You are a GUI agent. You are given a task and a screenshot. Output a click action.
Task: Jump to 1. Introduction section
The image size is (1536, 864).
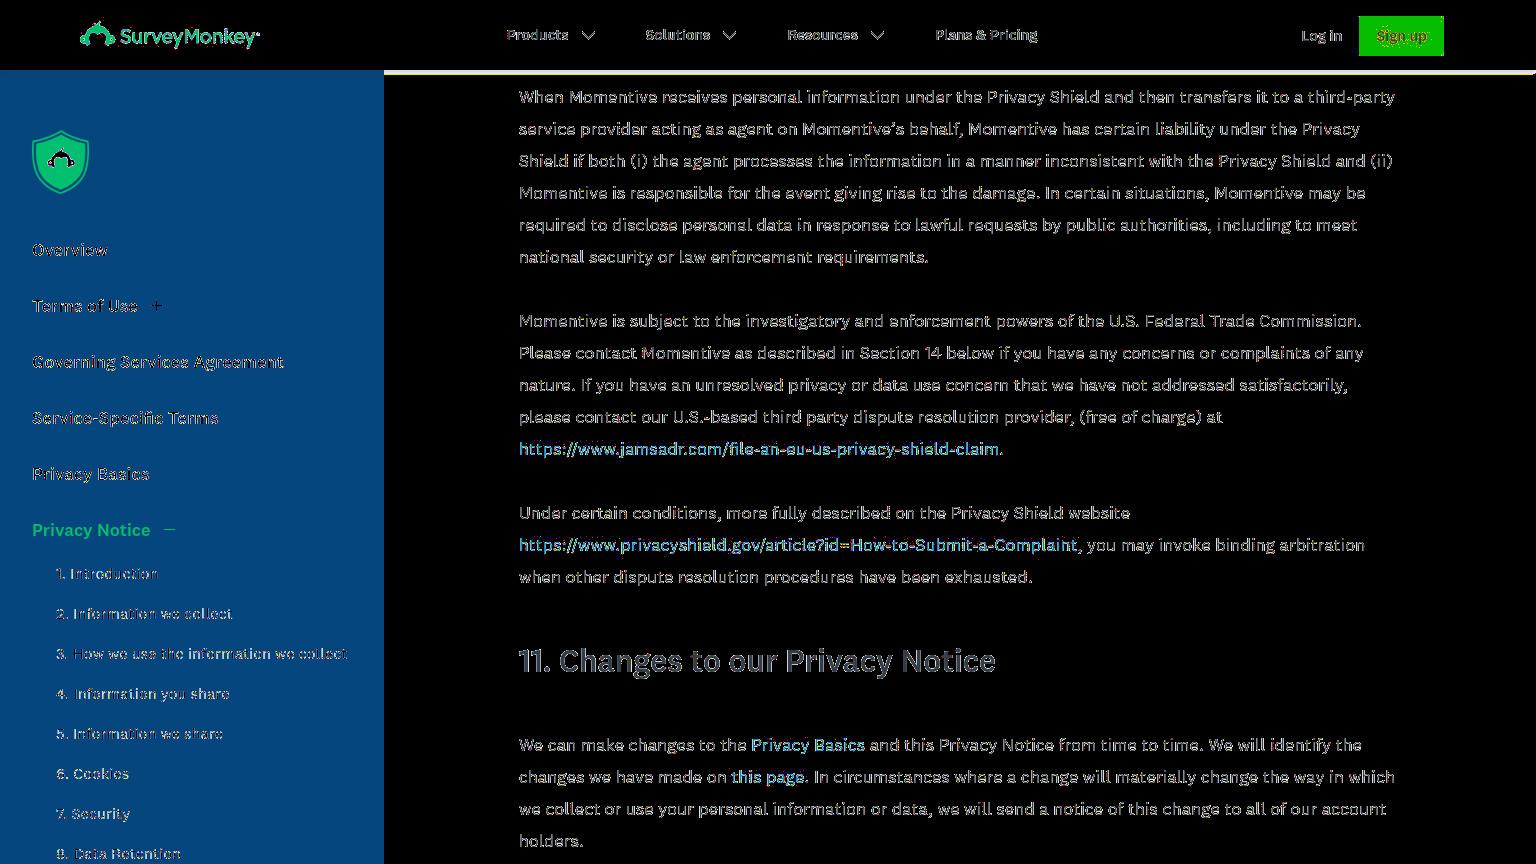pyautogui.click(x=107, y=574)
